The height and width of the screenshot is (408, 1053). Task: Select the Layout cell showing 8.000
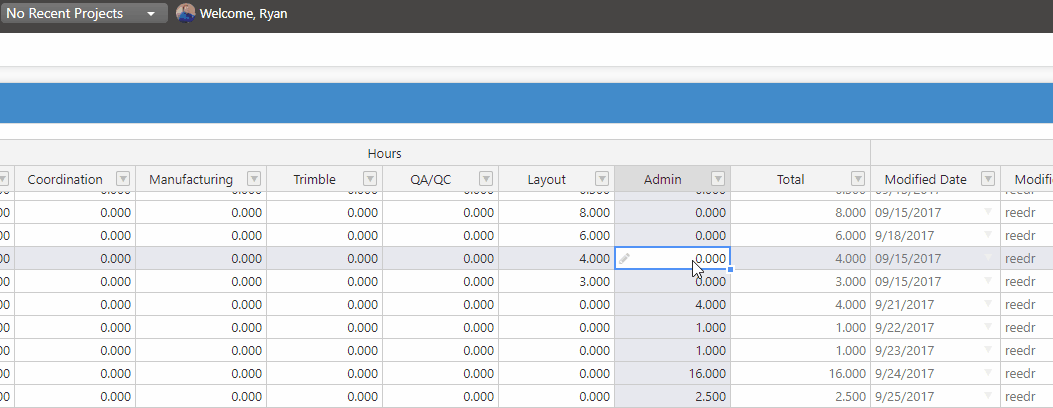tap(556, 213)
